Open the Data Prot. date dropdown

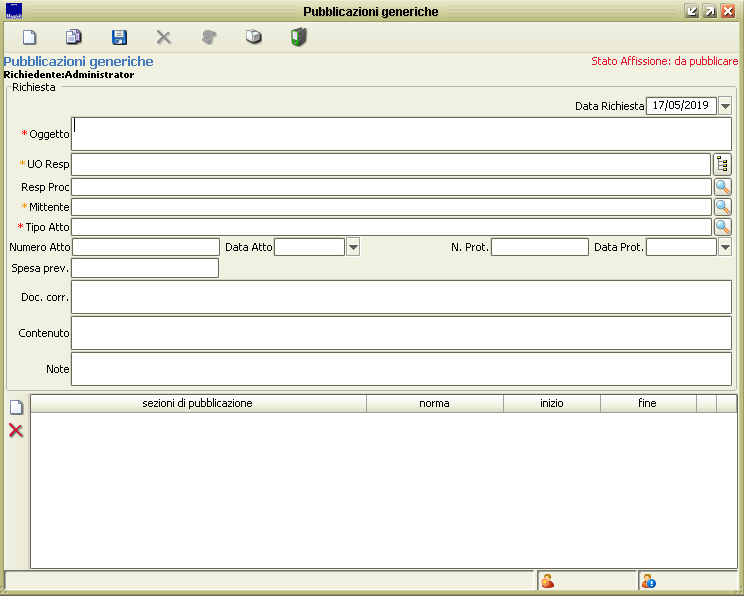(725, 247)
